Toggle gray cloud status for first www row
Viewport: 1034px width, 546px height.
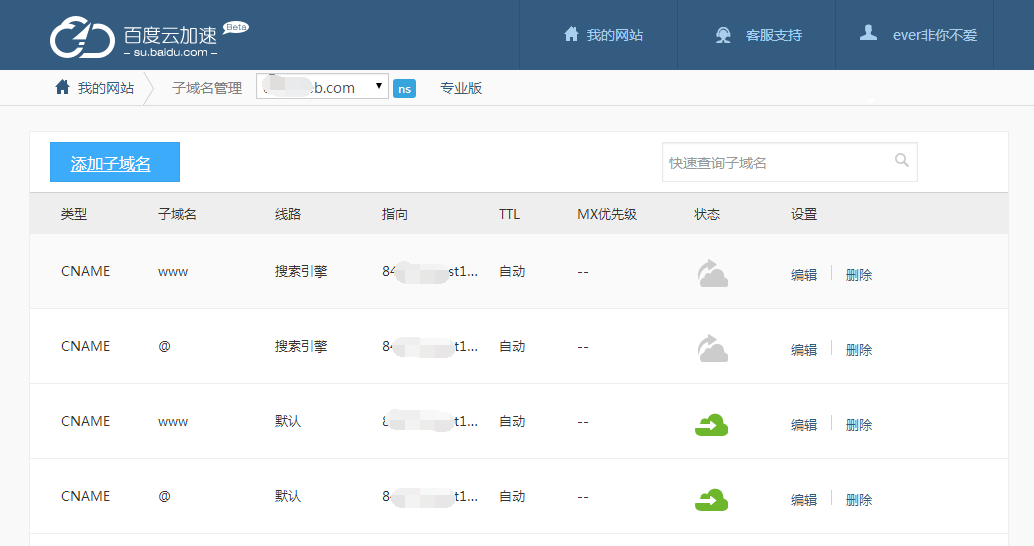(711, 273)
